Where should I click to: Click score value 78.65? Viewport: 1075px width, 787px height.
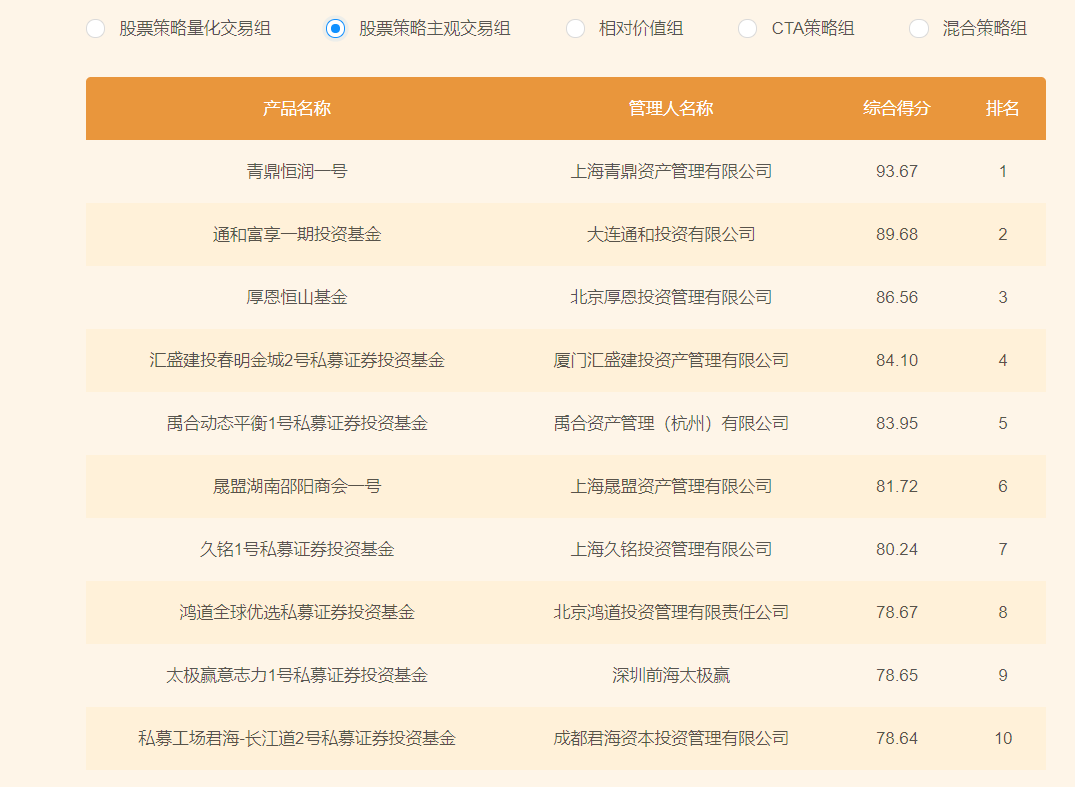(897, 676)
